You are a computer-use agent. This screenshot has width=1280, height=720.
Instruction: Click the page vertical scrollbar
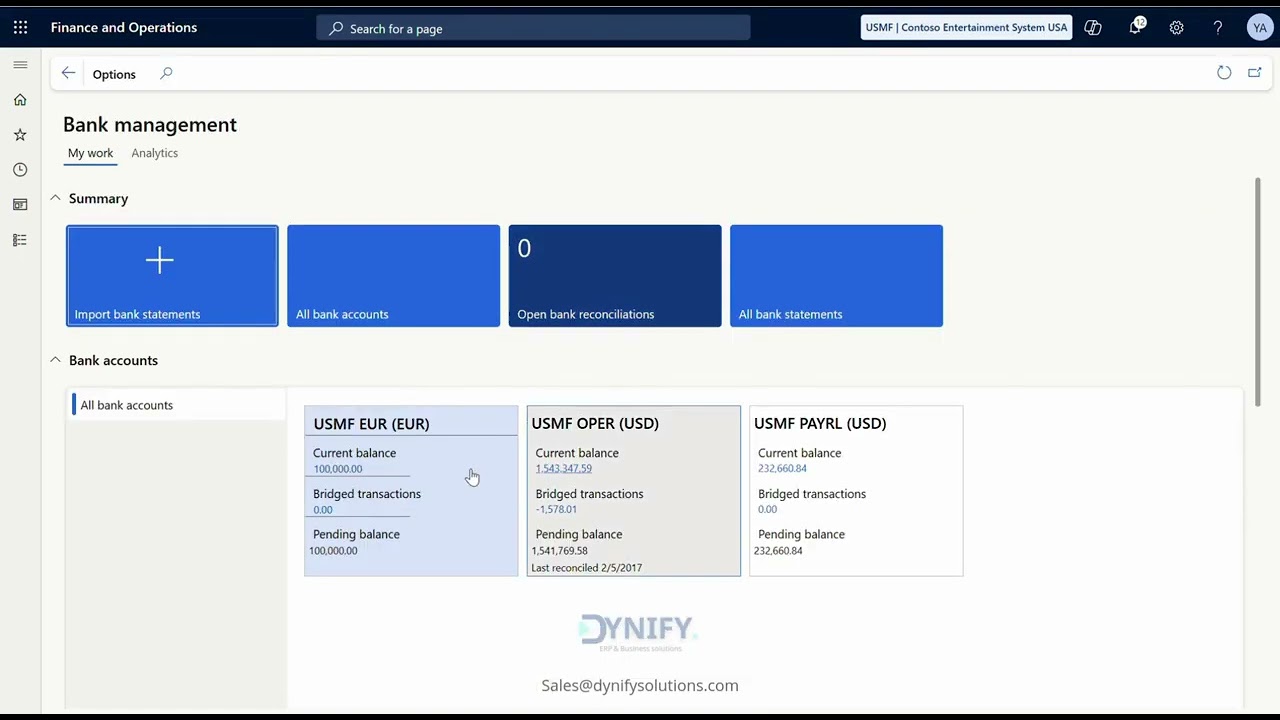pyautogui.click(x=1257, y=290)
